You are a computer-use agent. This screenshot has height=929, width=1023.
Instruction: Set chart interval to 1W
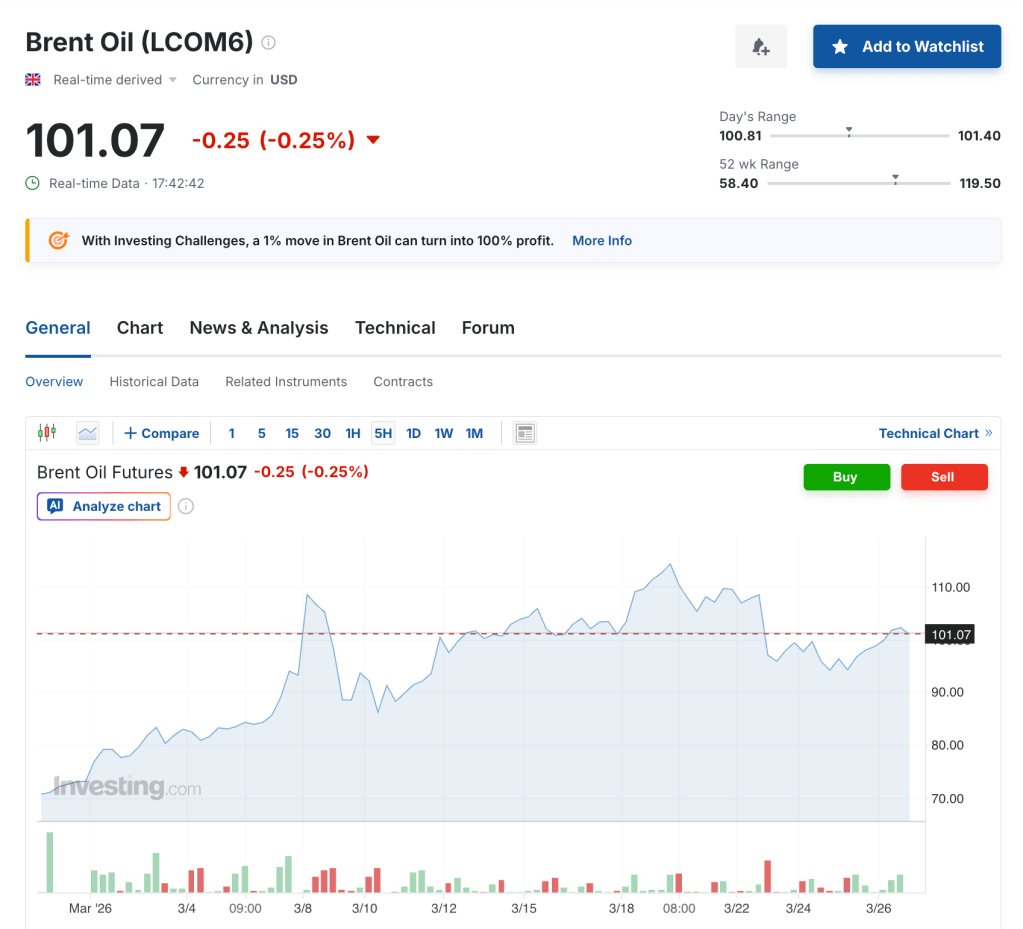(x=444, y=433)
